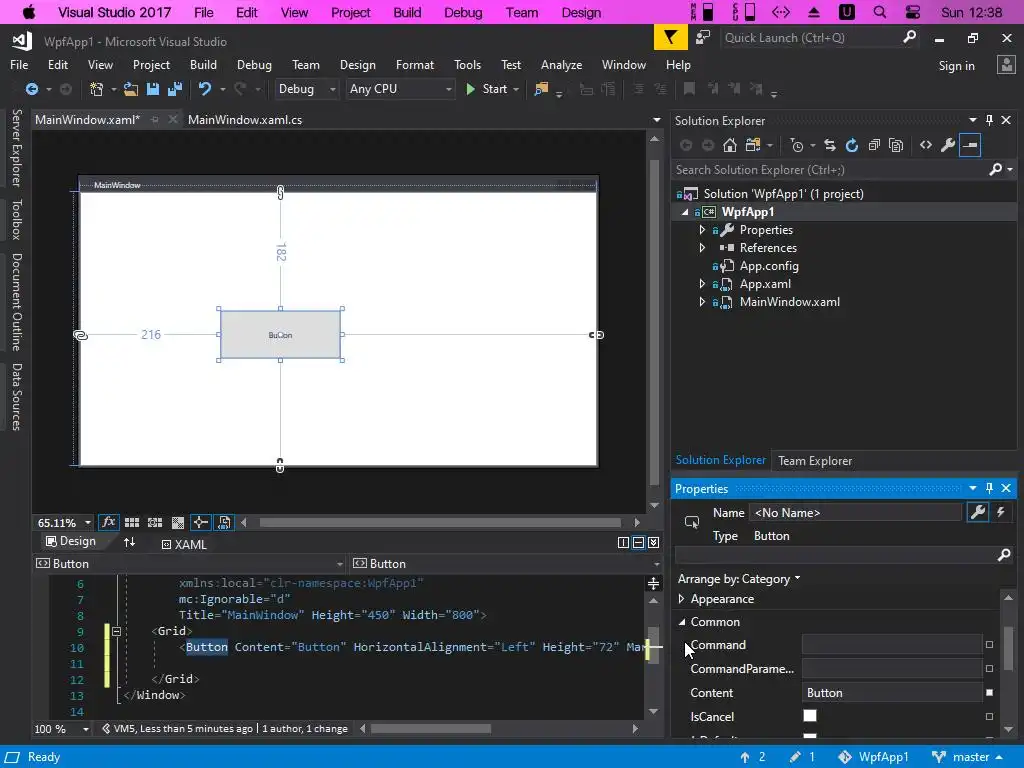
Task: Click the Open File folder icon
Action: tap(131, 89)
